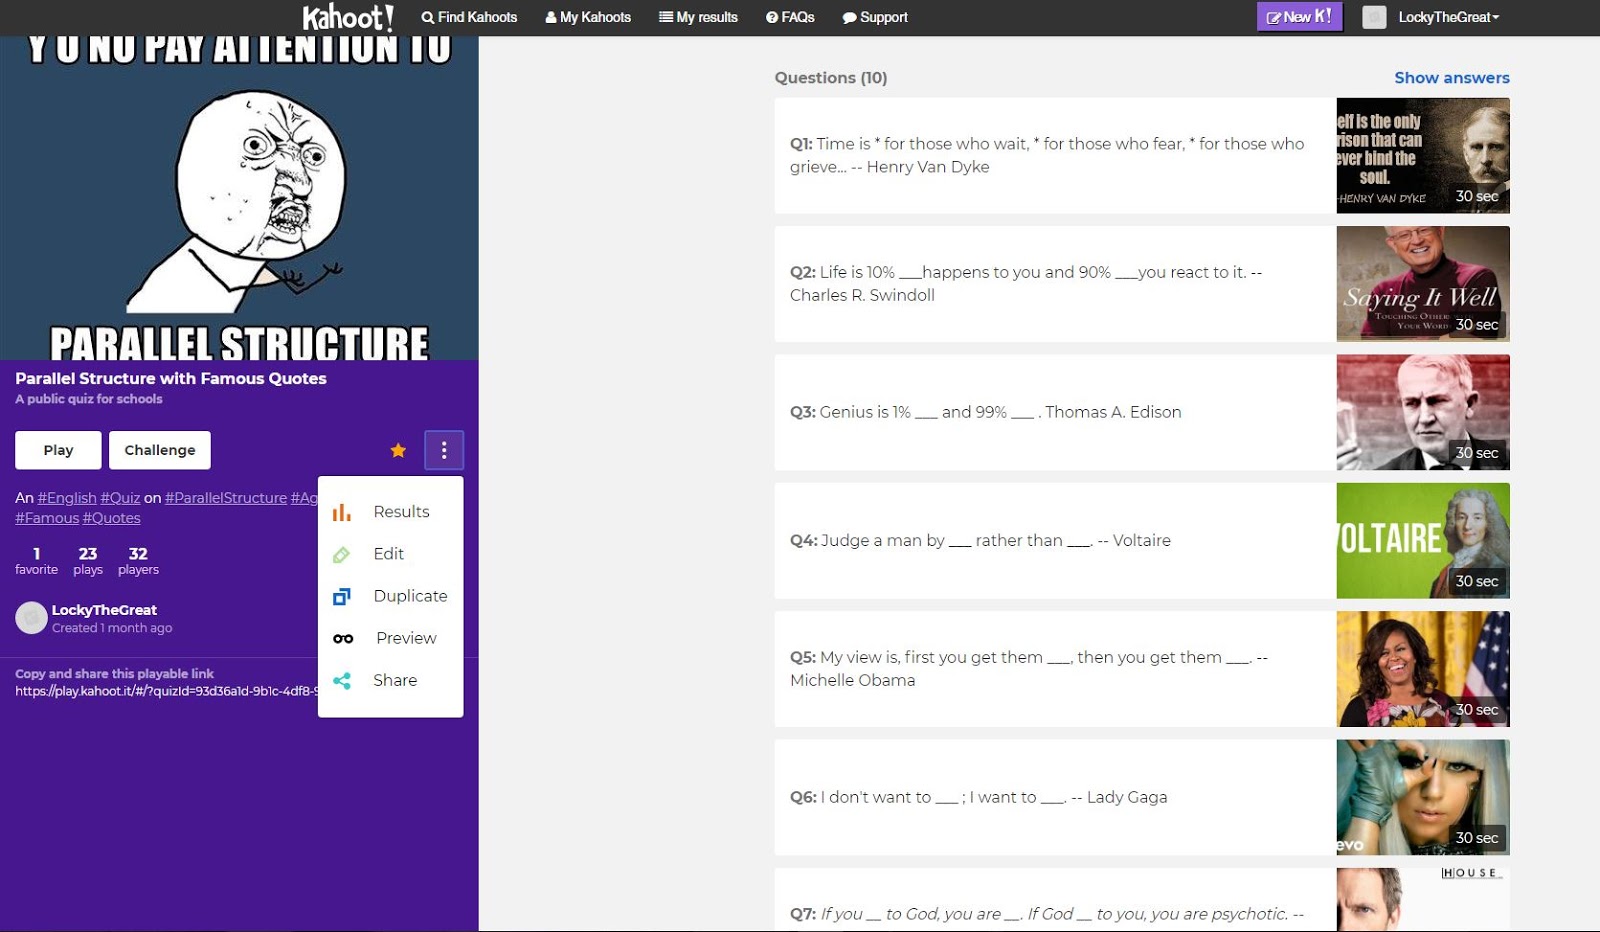The width and height of the screenshot is (1600, 932).
Task: Click 'Created 1 month ago' text
Action: pos(112,628)
